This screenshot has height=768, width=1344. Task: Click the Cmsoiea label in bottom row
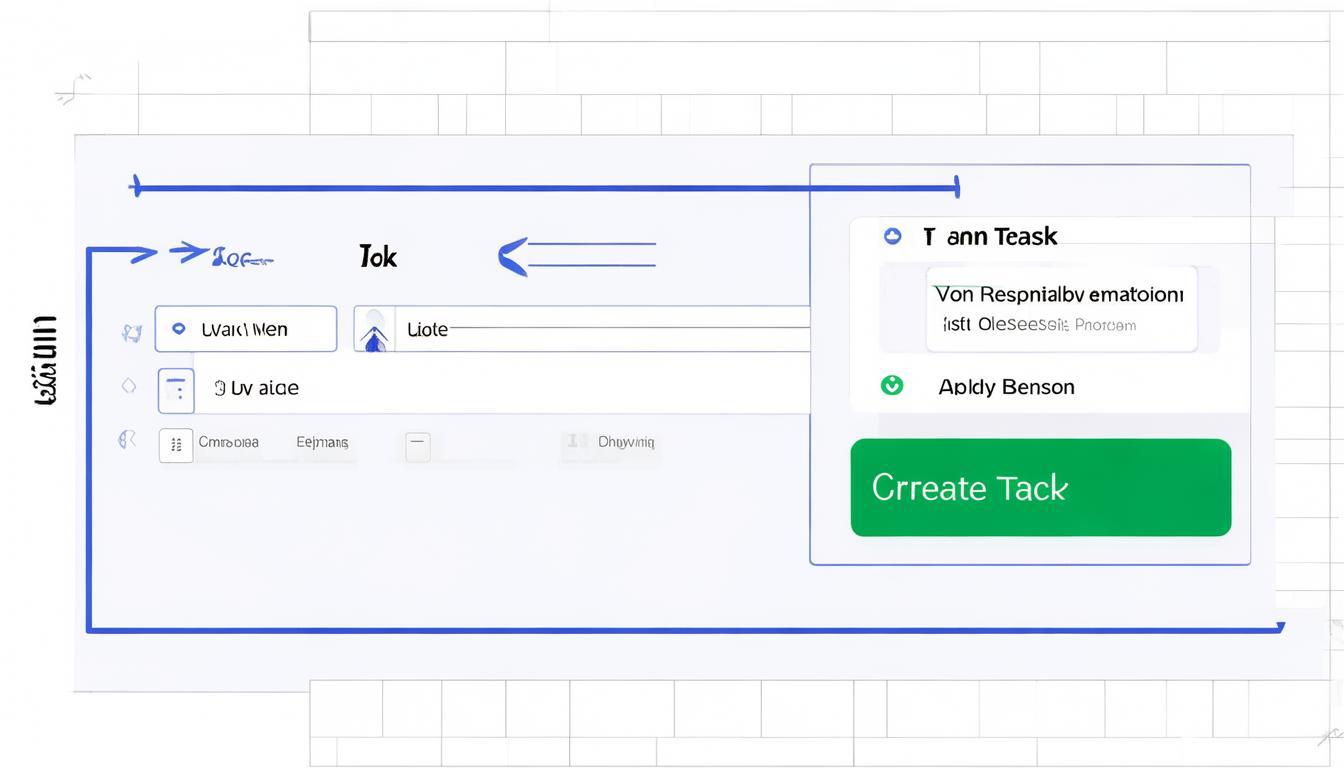[228, 442]
